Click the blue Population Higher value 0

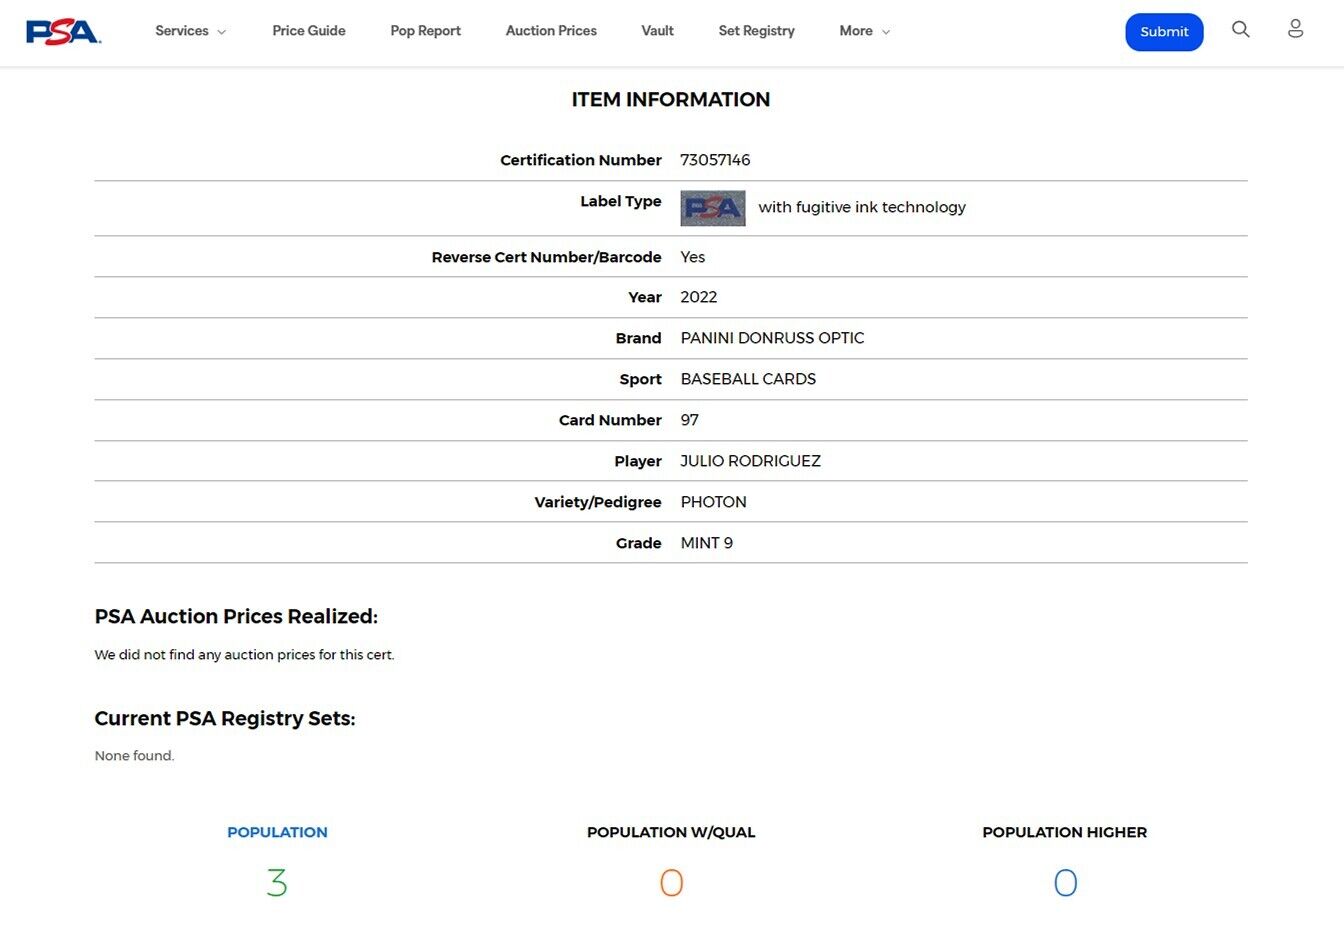tap(1065, 883)
